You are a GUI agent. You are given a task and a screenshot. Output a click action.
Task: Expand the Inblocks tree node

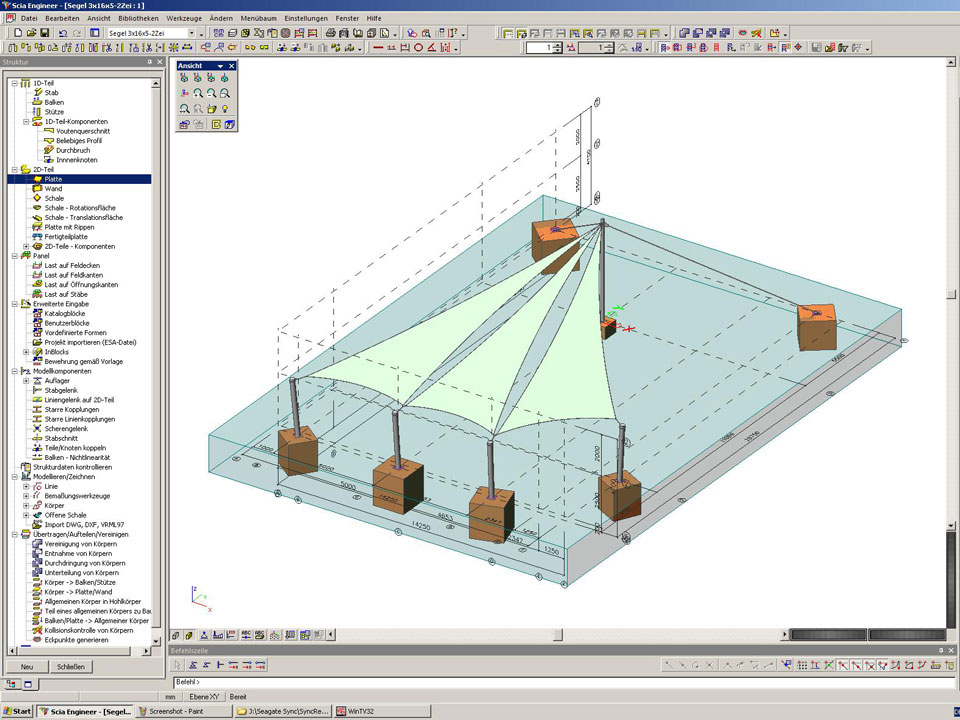tap(26, 352)
